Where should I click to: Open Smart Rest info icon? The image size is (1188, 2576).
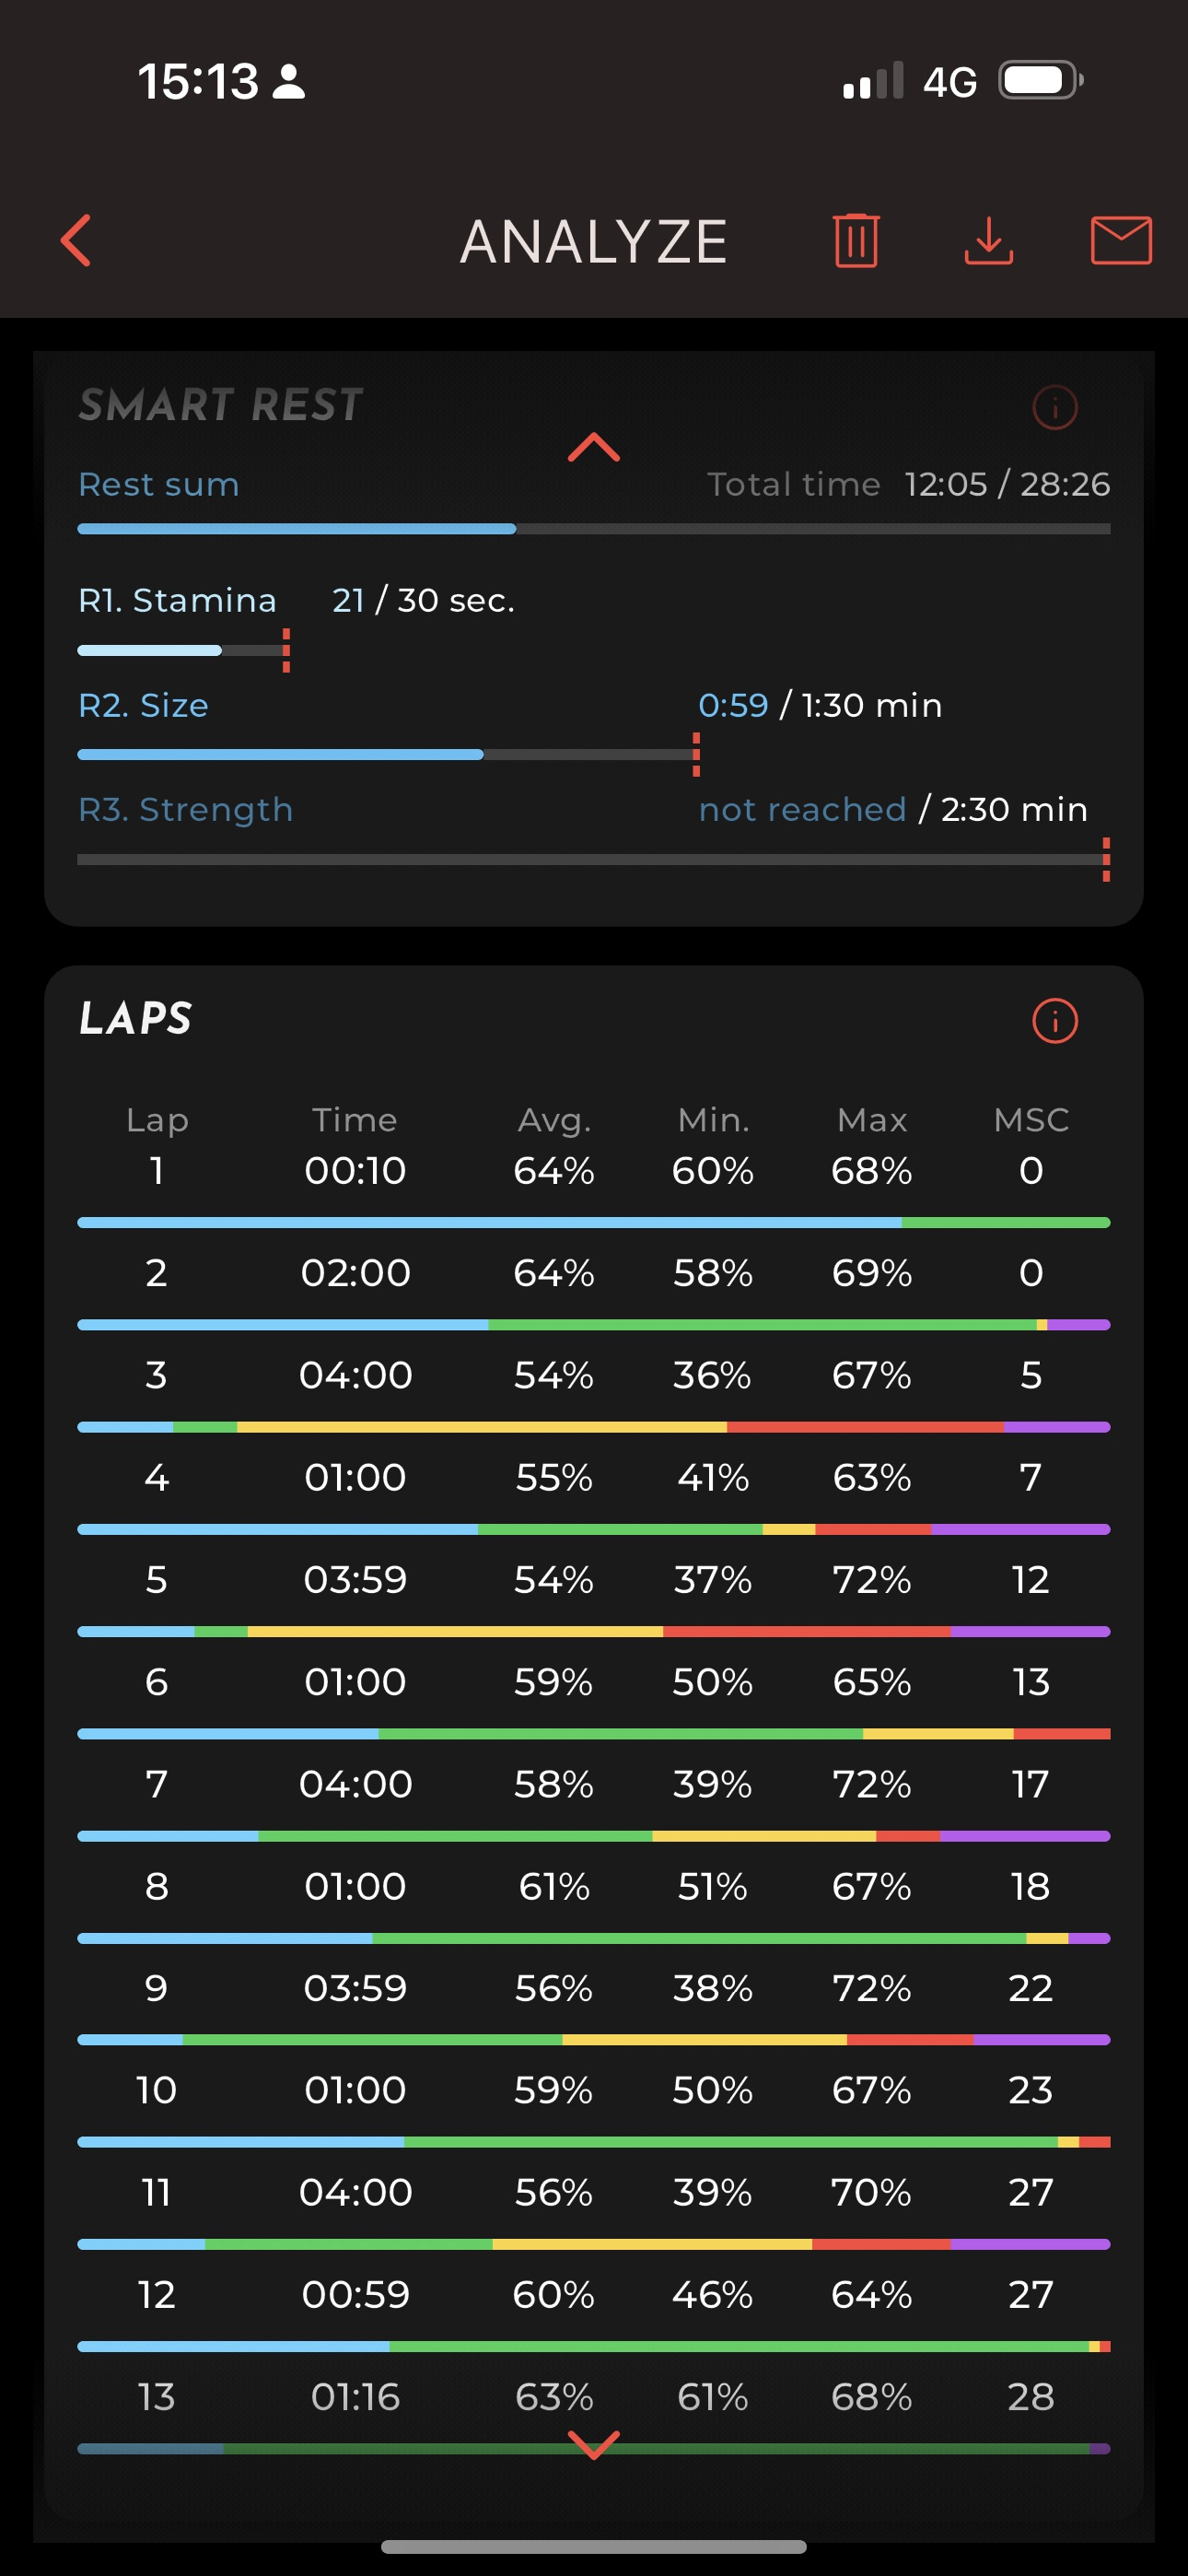coord(1054,408)
